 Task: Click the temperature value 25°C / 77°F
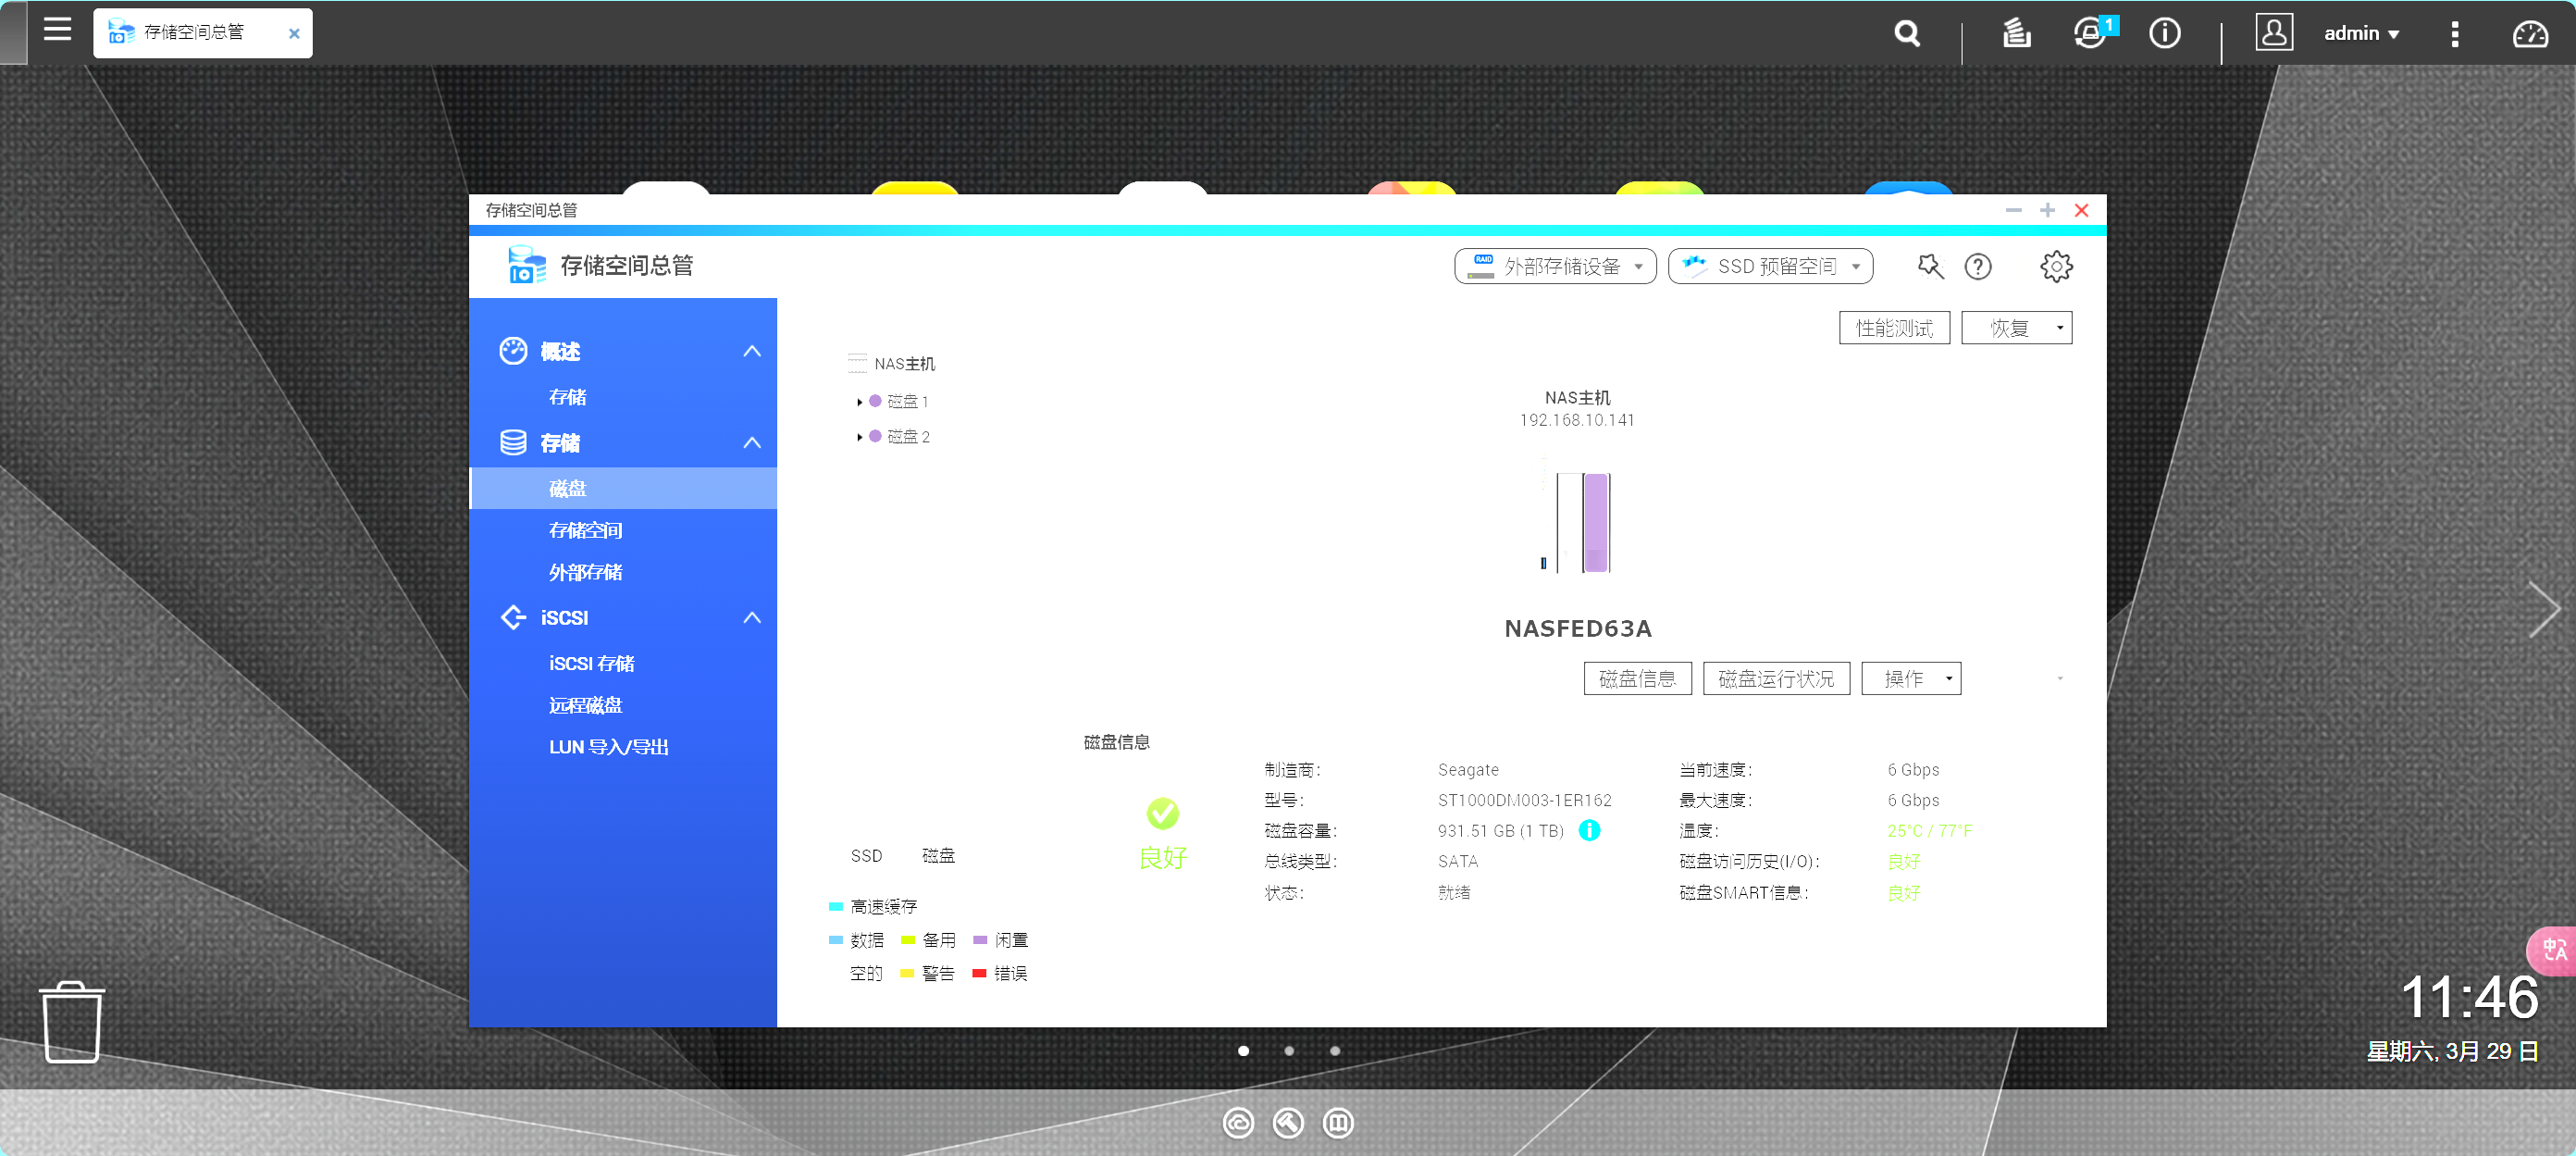tap(1929, 830)
